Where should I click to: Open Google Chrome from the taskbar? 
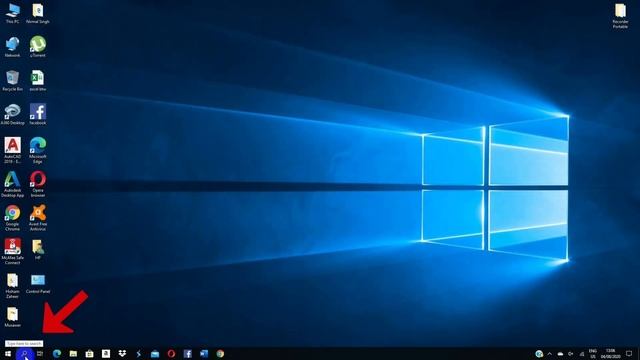click(x=220, y=353)
